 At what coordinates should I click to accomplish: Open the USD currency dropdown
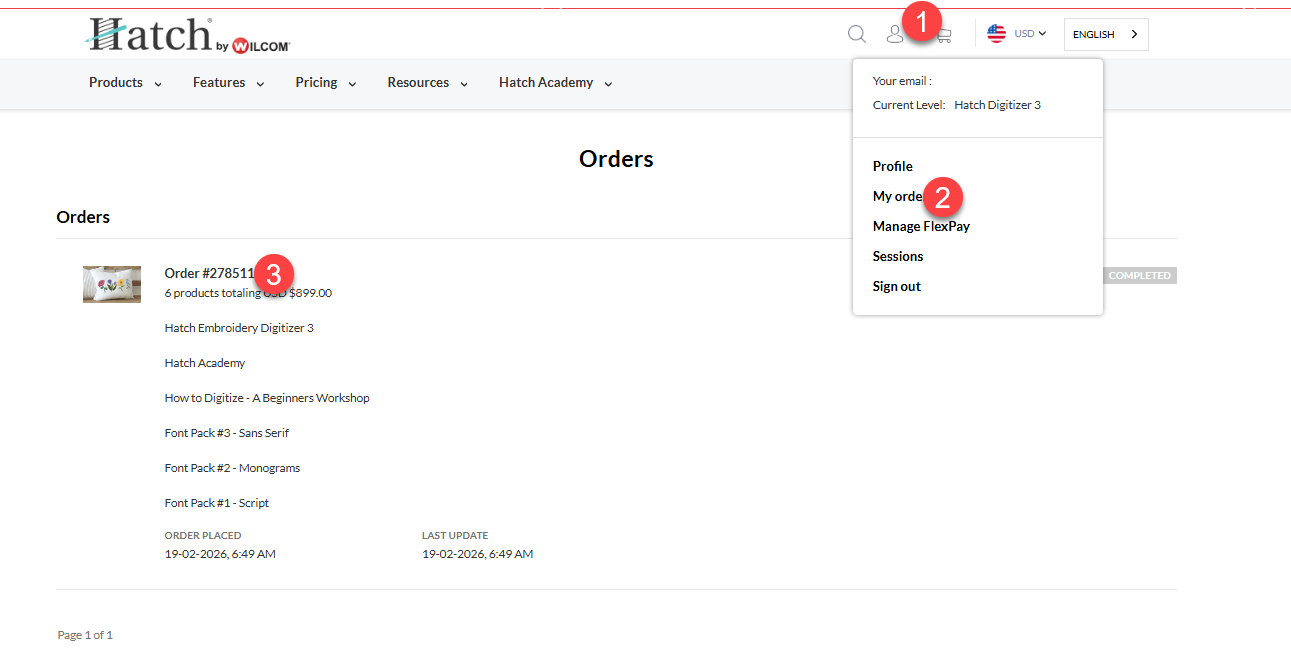1030,34
